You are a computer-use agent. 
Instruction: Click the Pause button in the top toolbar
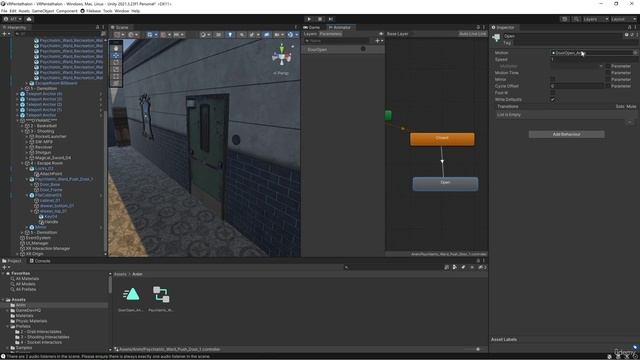coord(320,19)
